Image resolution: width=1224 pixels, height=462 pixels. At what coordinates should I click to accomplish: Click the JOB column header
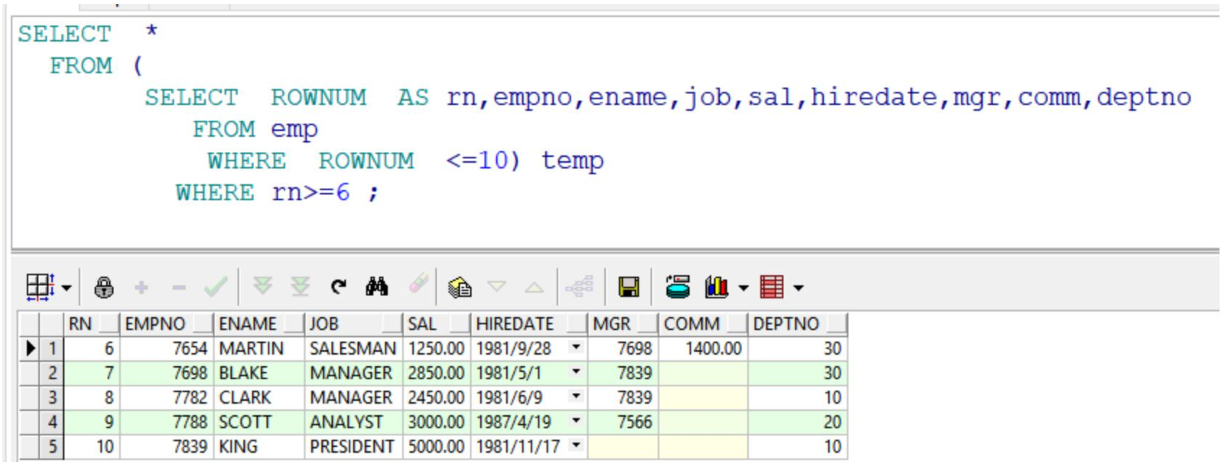[354, 324]
